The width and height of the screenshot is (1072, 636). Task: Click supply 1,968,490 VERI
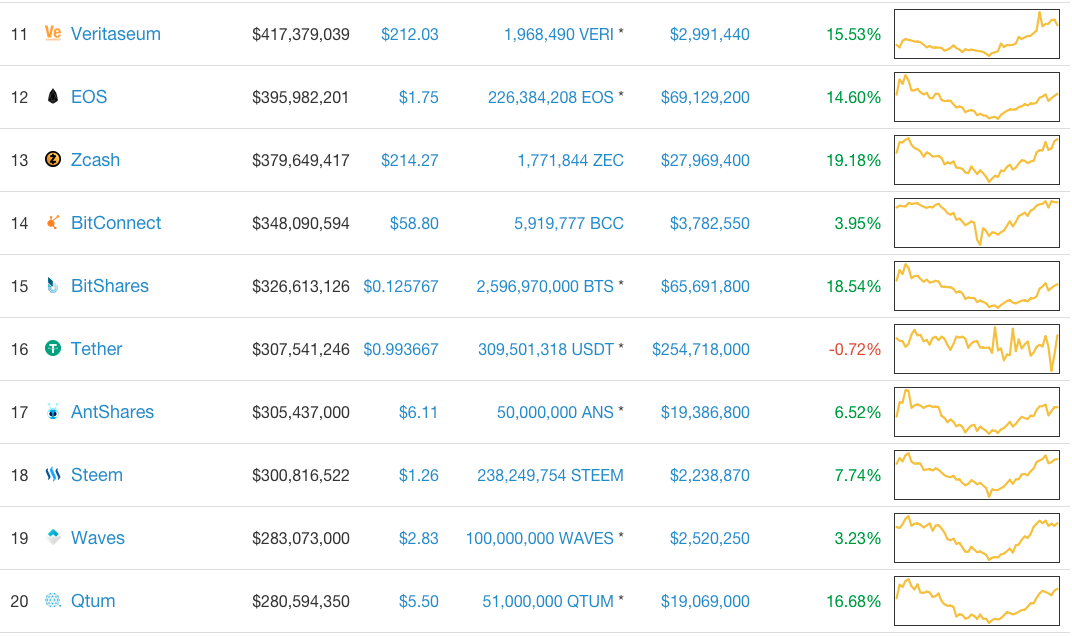tap(559, 34)
